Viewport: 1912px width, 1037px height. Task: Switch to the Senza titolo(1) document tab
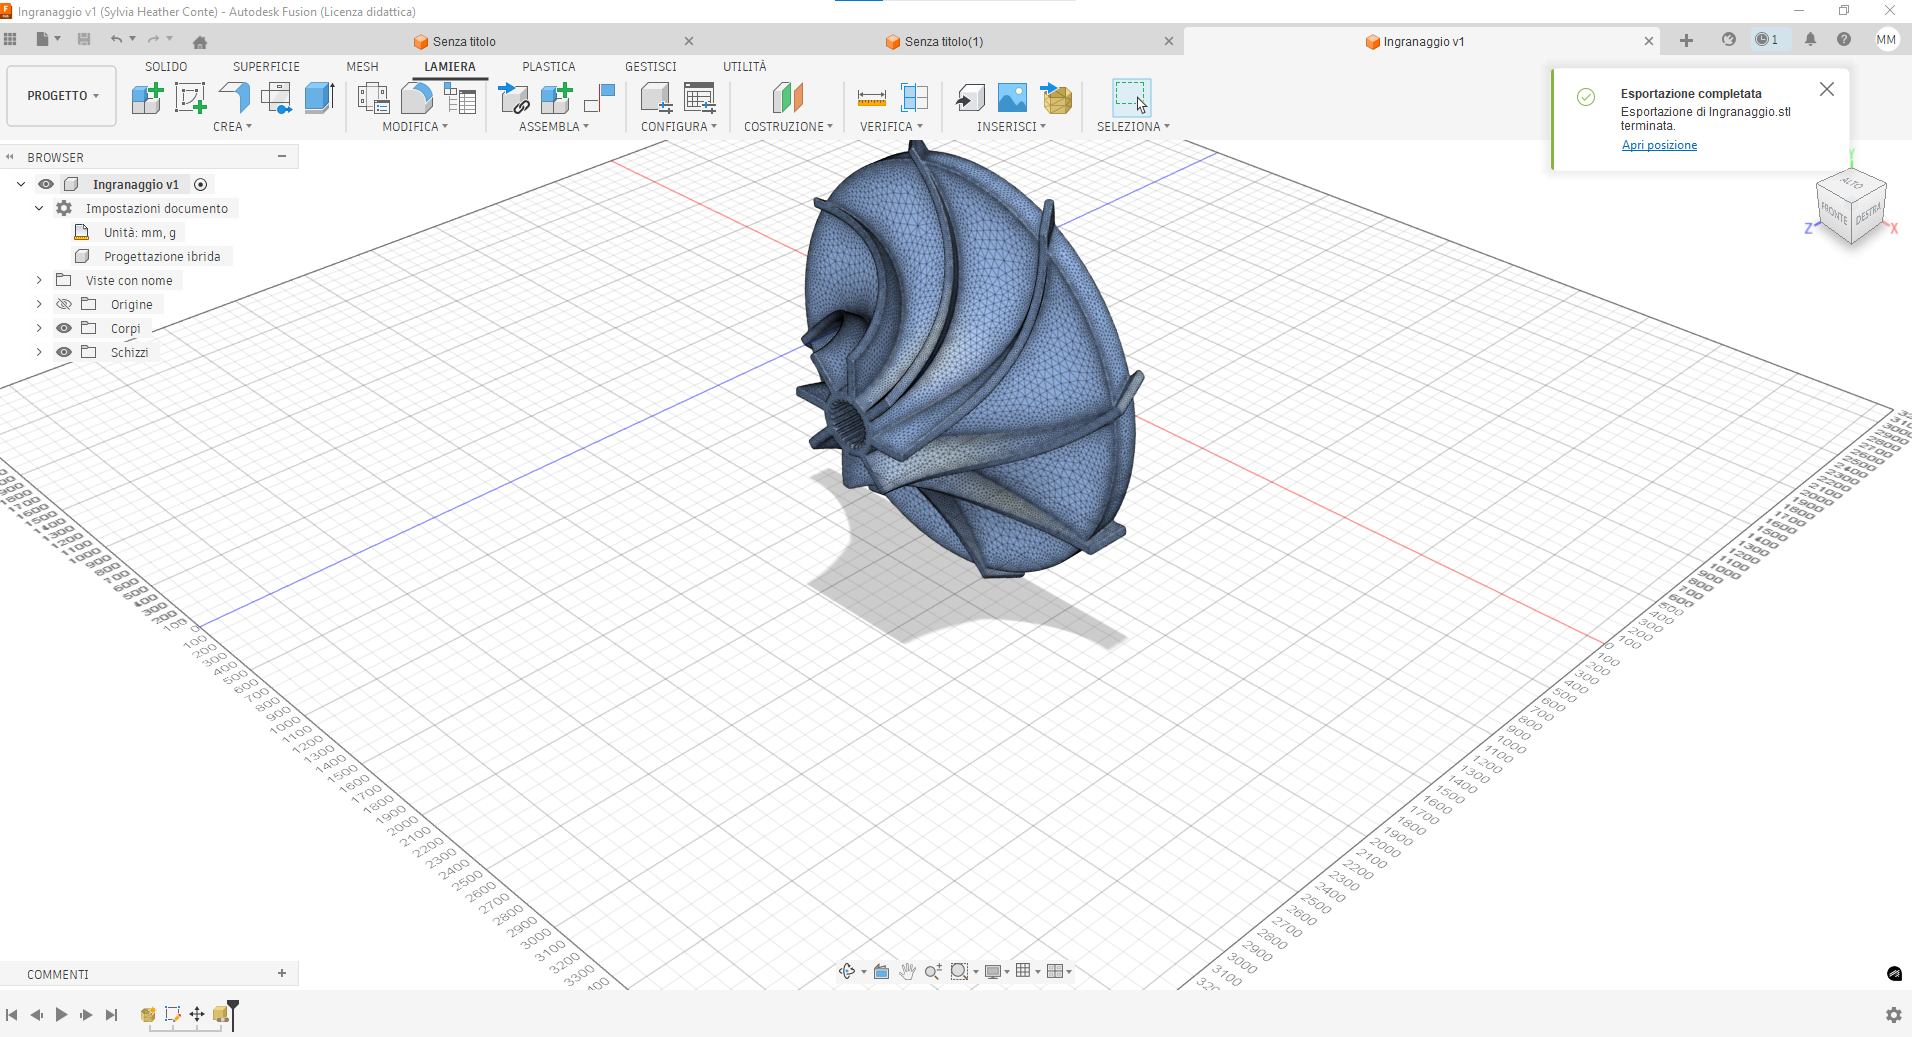(x=943, y=42)
